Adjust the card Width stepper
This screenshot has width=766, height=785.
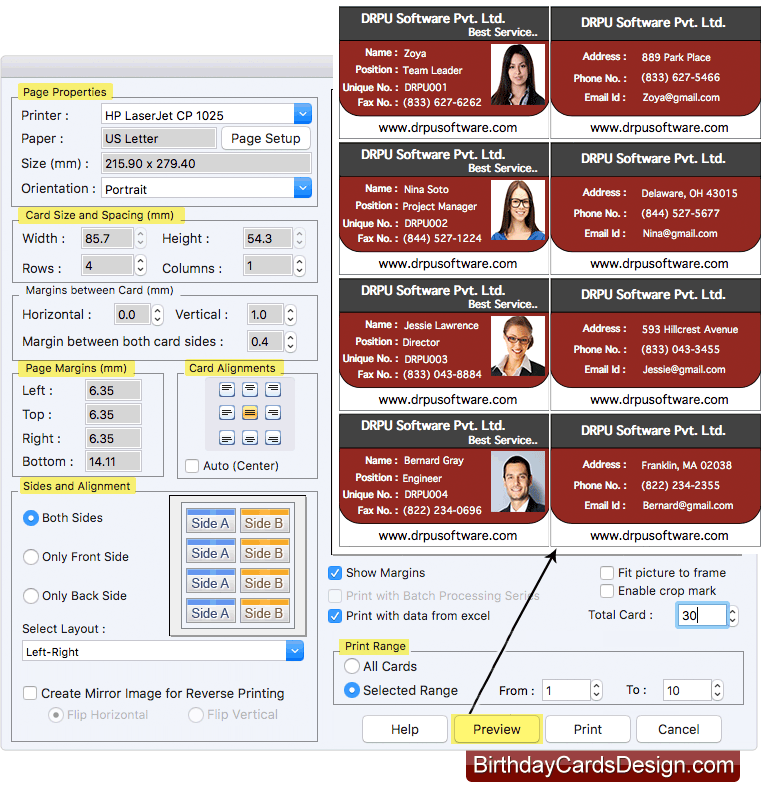(x=141, y=238)
